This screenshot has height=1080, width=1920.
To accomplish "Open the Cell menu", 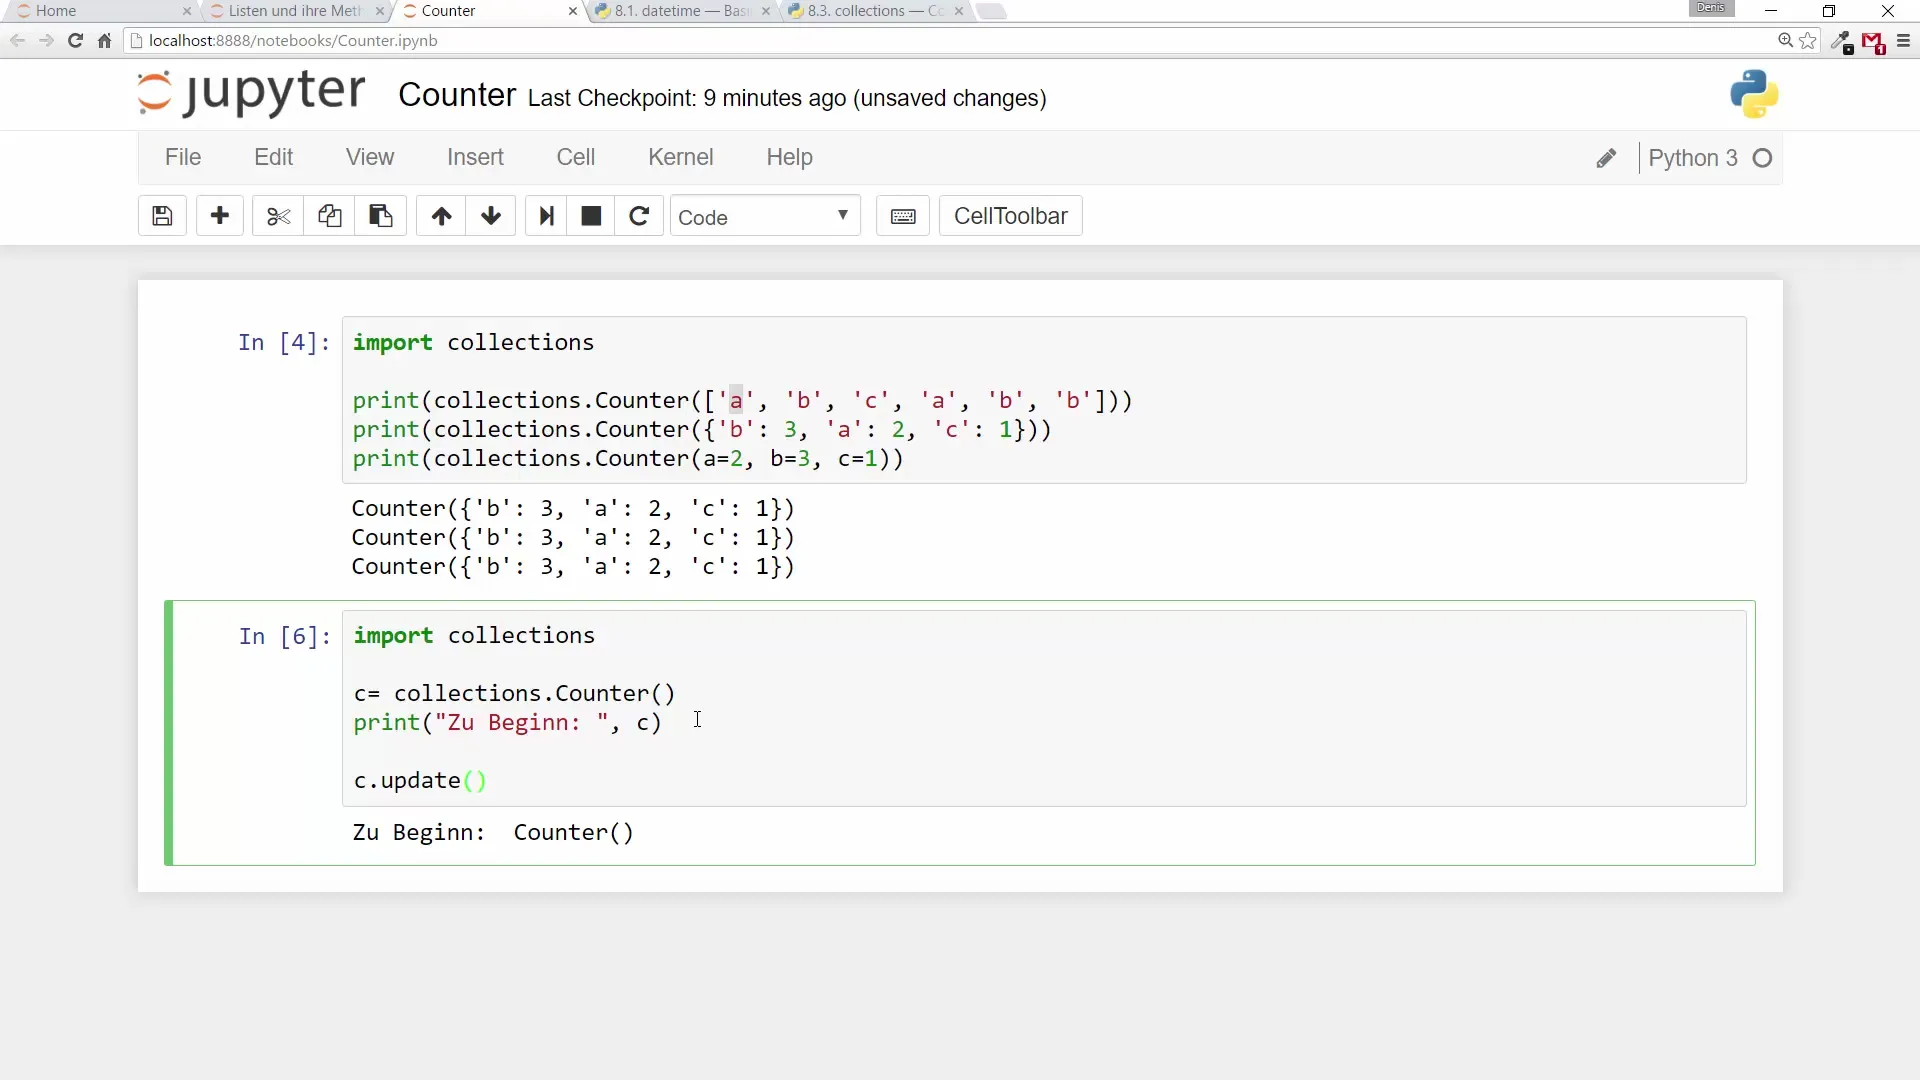I will (x=575, y=157).
